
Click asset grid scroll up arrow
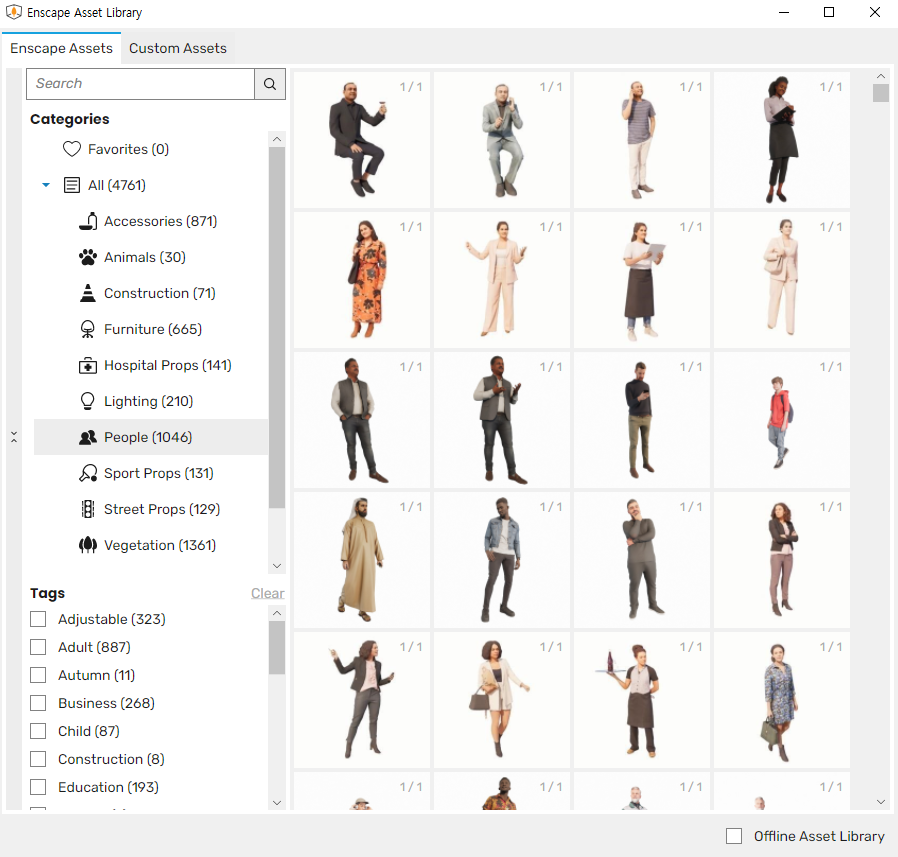coord(881,76)
